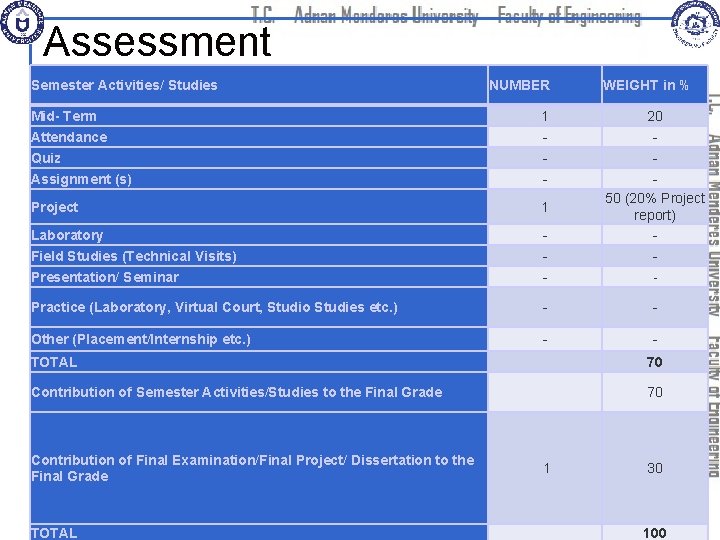This screenshot has height=540, width=720.
Task: Select 'Contribution of Semester Activities/Studies' row label
Action: pos(236,392)
